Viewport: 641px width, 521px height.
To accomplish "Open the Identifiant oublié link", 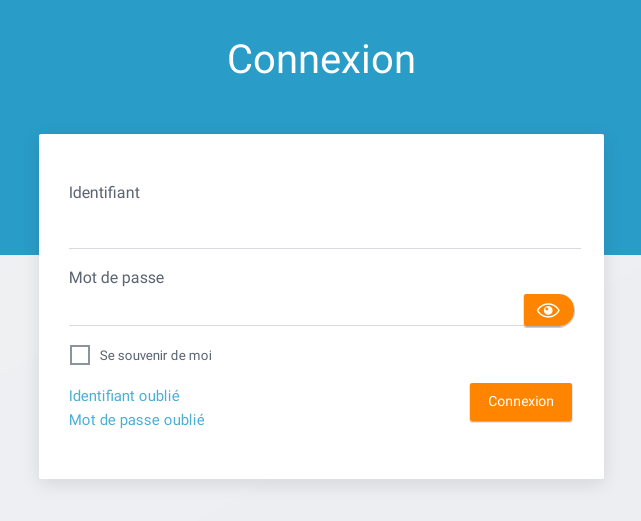I will (124, 396).
